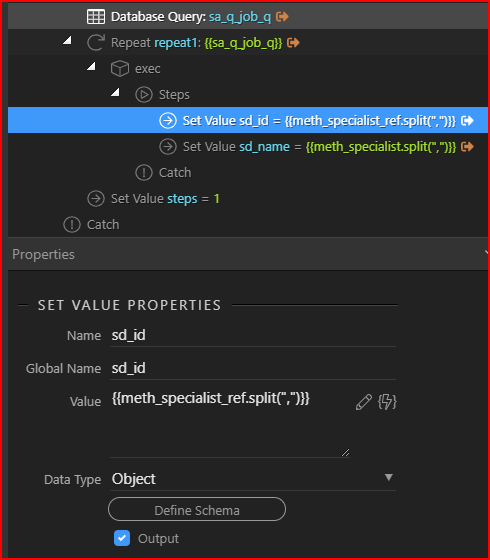Open the Data Type dropdown
The image size is (490, 560).
[x=253, y=479]
